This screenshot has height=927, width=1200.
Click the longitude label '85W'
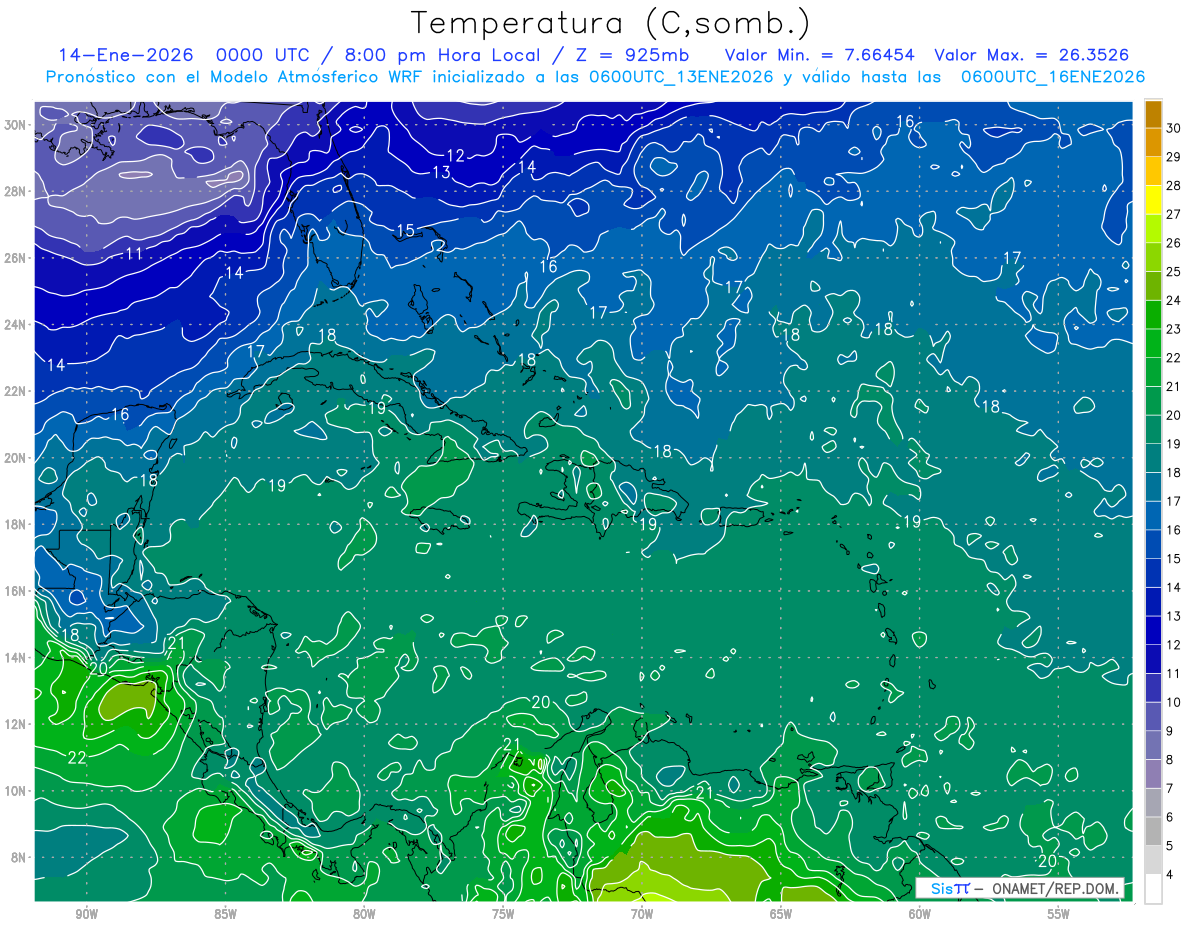225,913
